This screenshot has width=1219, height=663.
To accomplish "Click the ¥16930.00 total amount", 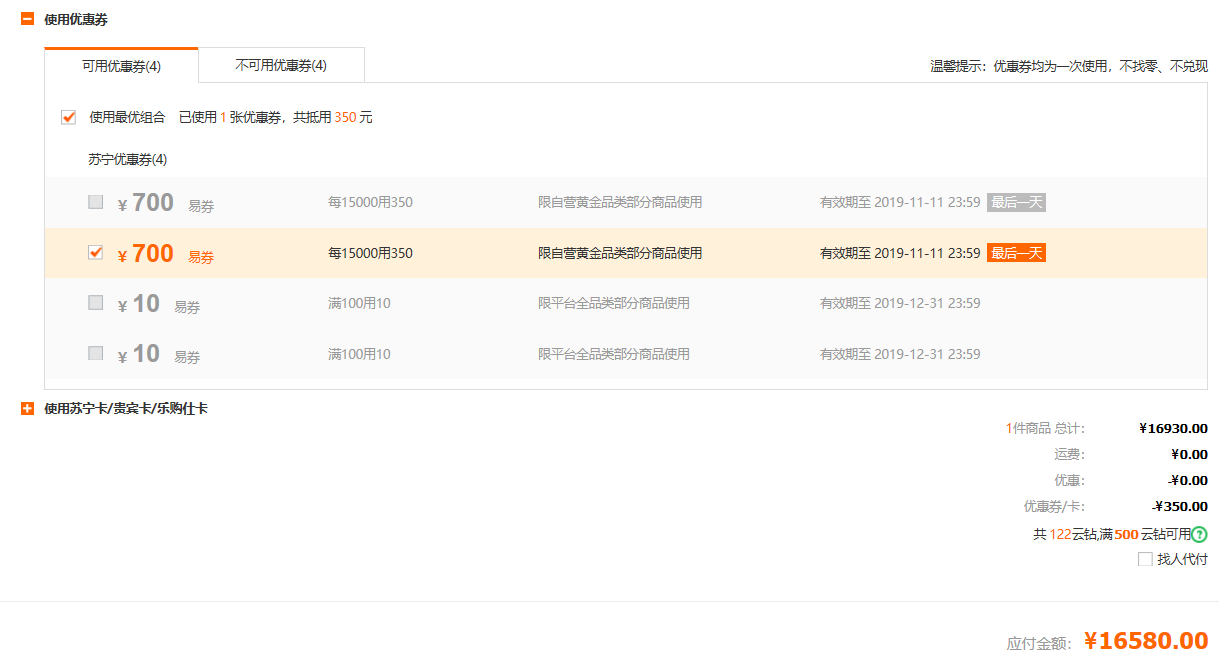I will (x=1173, y=428).
